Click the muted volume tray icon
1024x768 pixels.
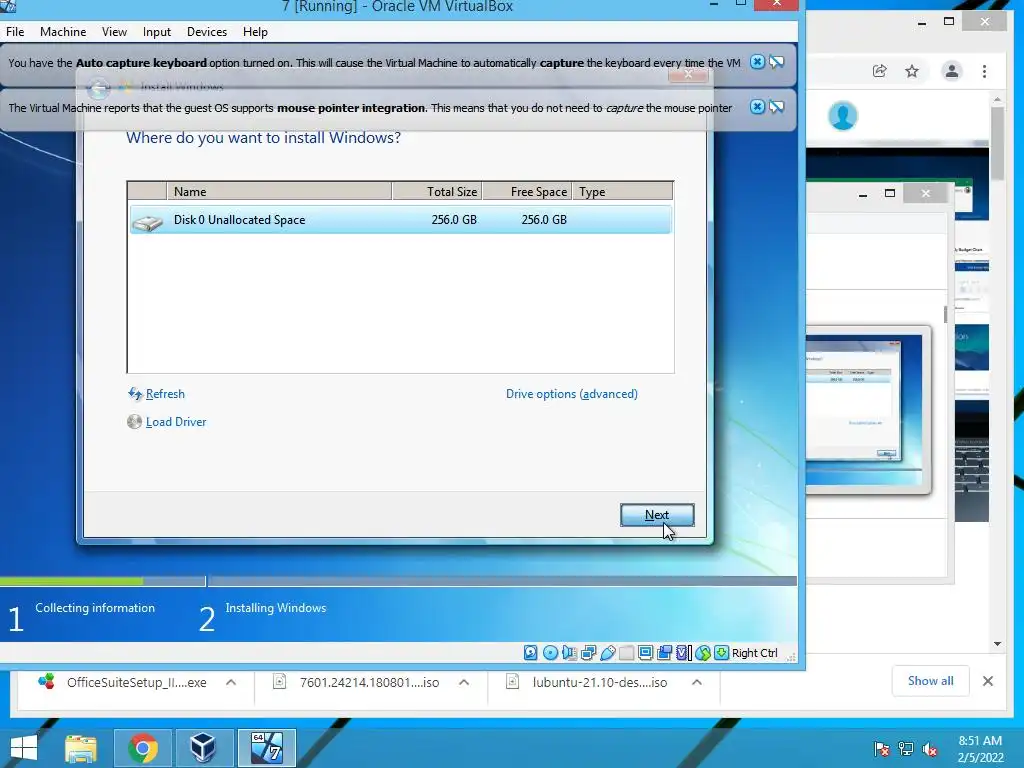click(930, 748)
